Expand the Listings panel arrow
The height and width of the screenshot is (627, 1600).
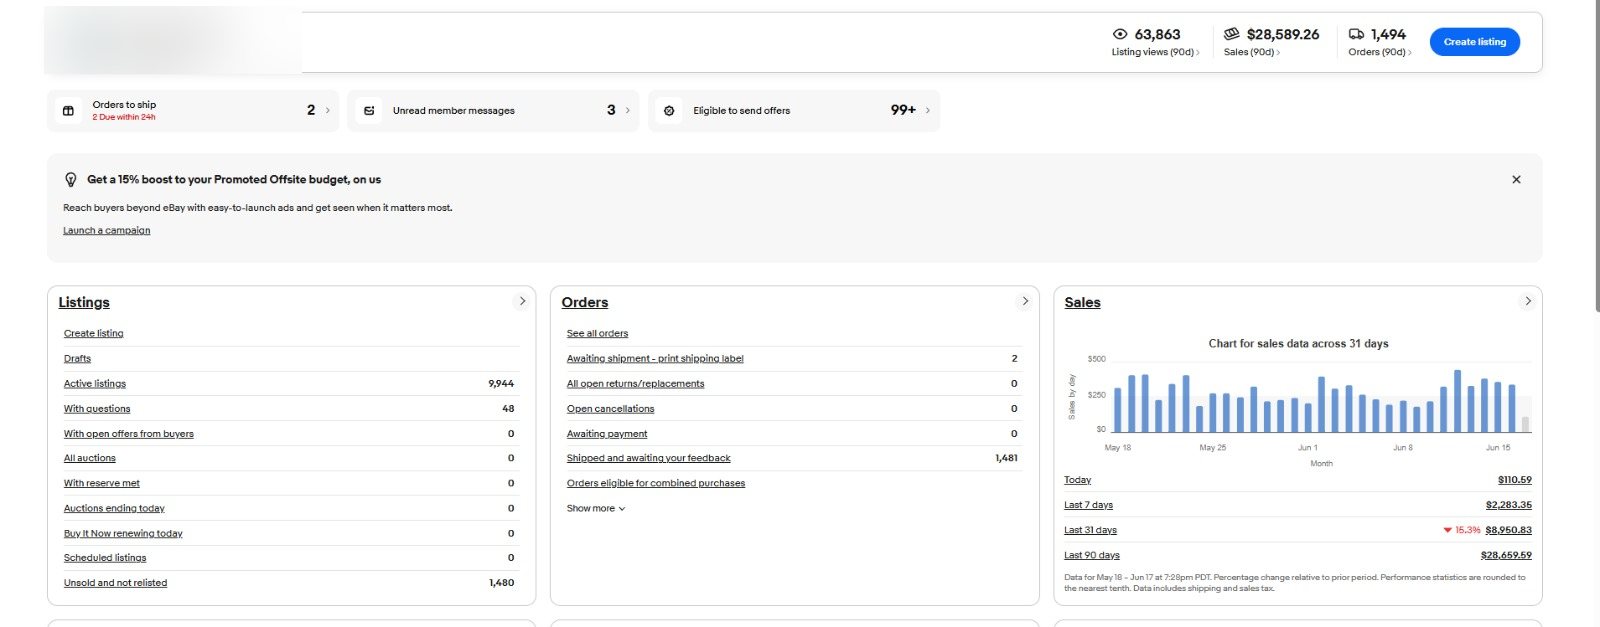pyautogui.click(x=521, y=301)
